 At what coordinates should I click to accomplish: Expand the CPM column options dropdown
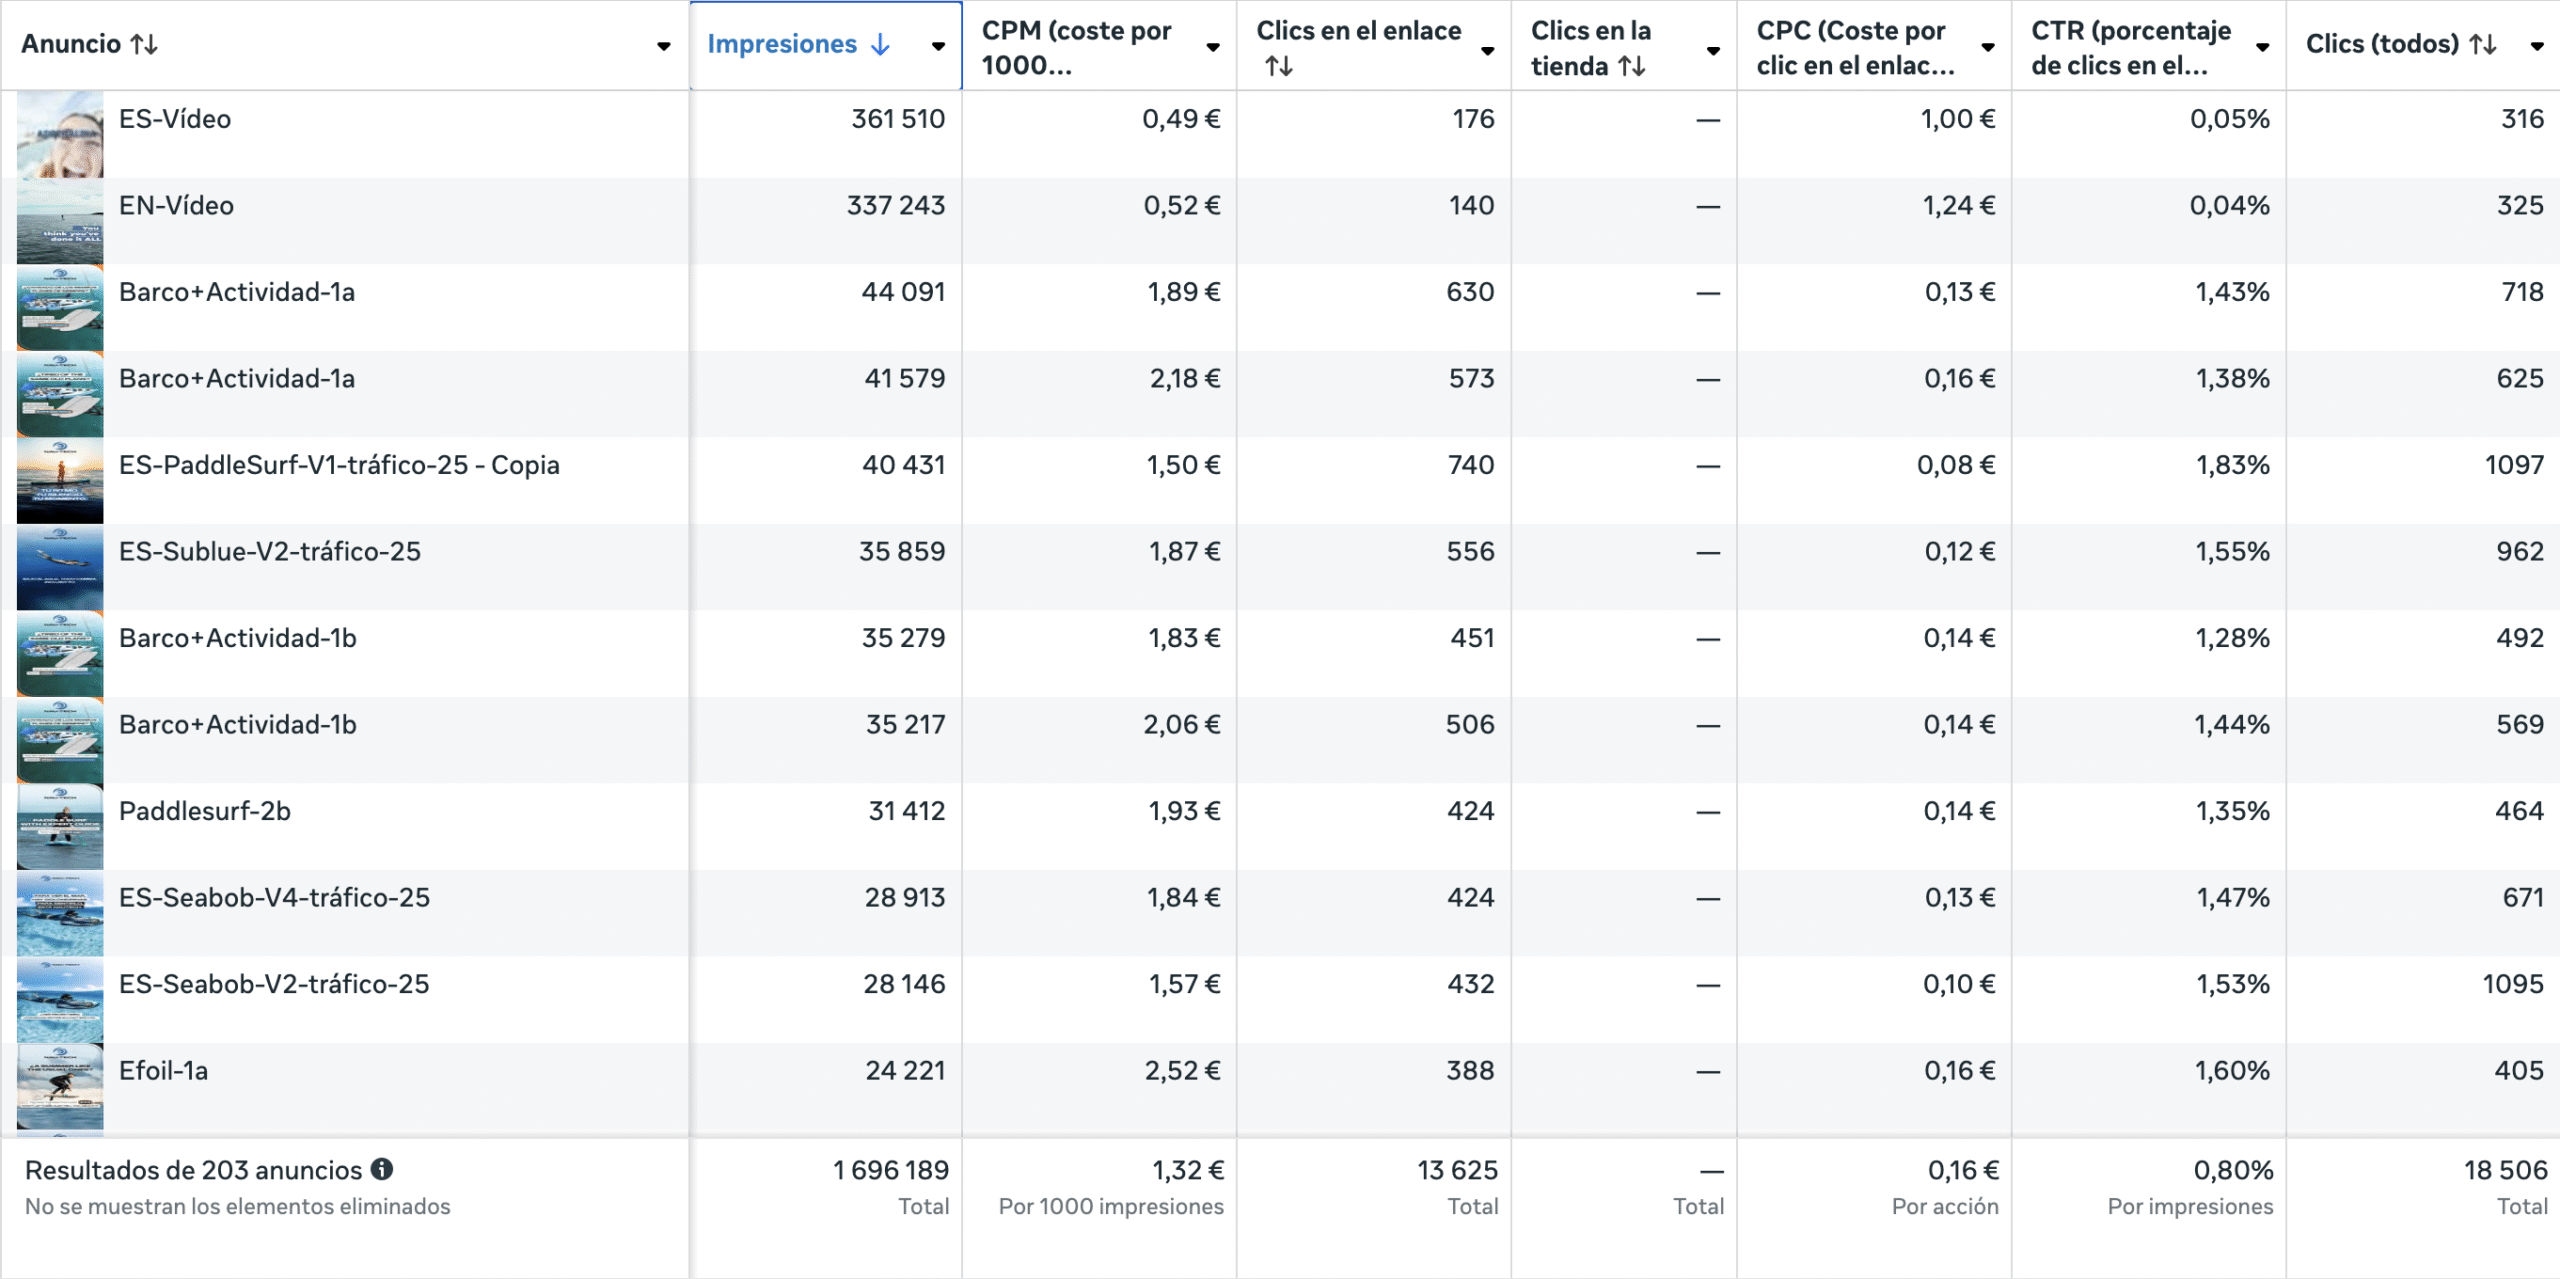(1213, 47)
